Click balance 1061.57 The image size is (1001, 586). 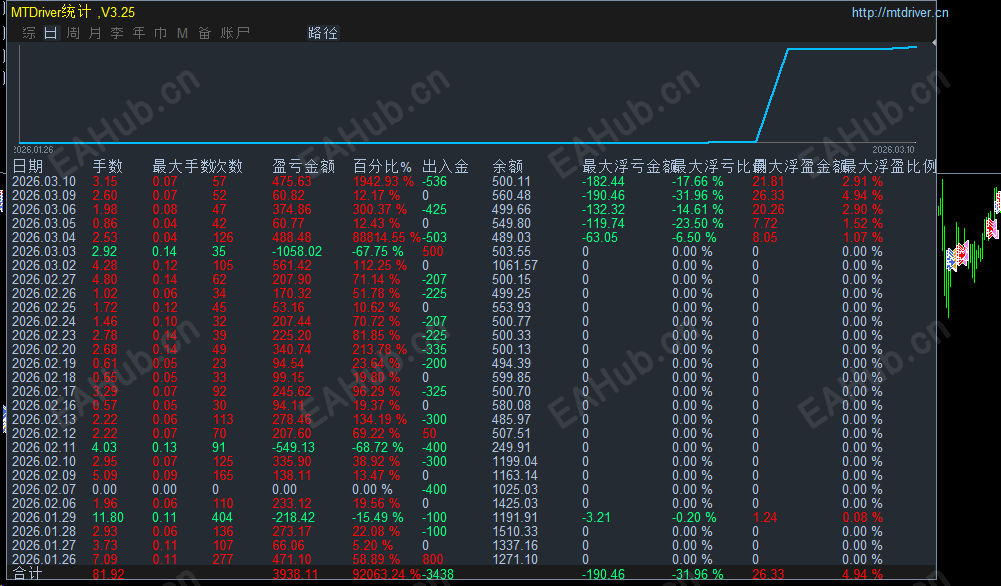pyautogui.click(x=515, y=266)
